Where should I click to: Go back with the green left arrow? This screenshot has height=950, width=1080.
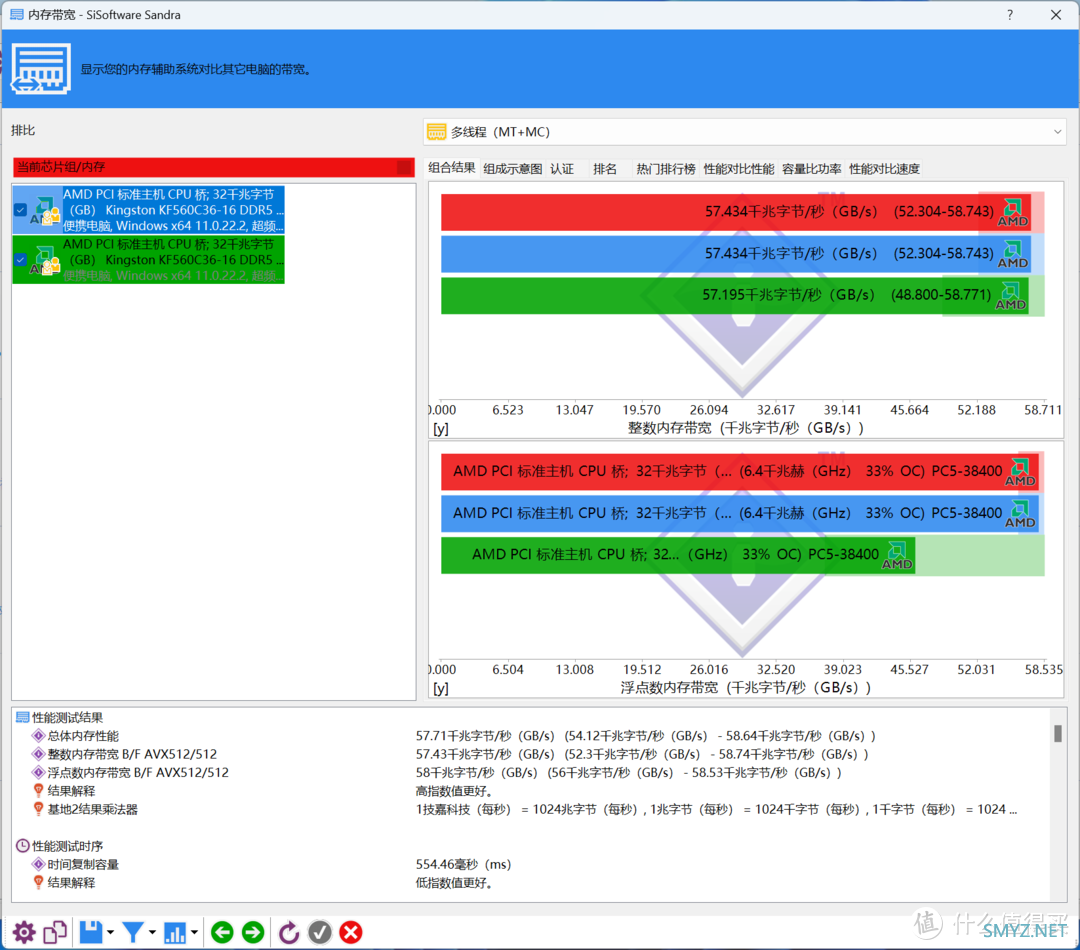click(222, 932)
